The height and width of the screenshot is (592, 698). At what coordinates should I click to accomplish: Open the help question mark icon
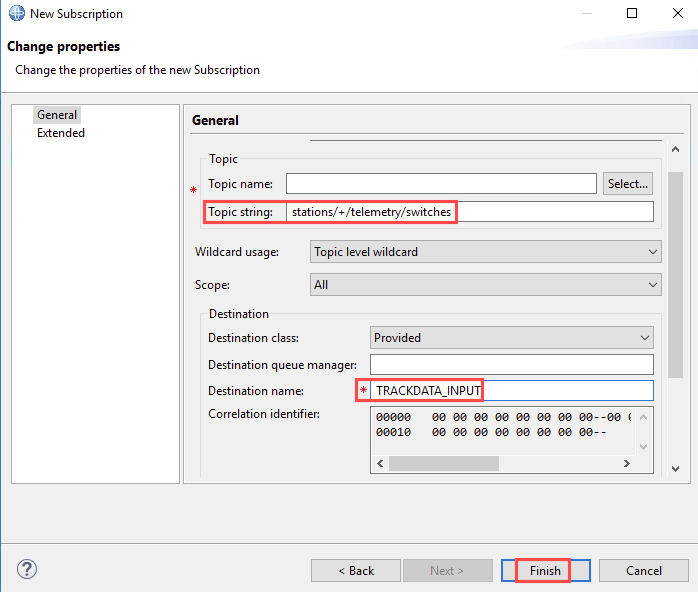[27, 569]
